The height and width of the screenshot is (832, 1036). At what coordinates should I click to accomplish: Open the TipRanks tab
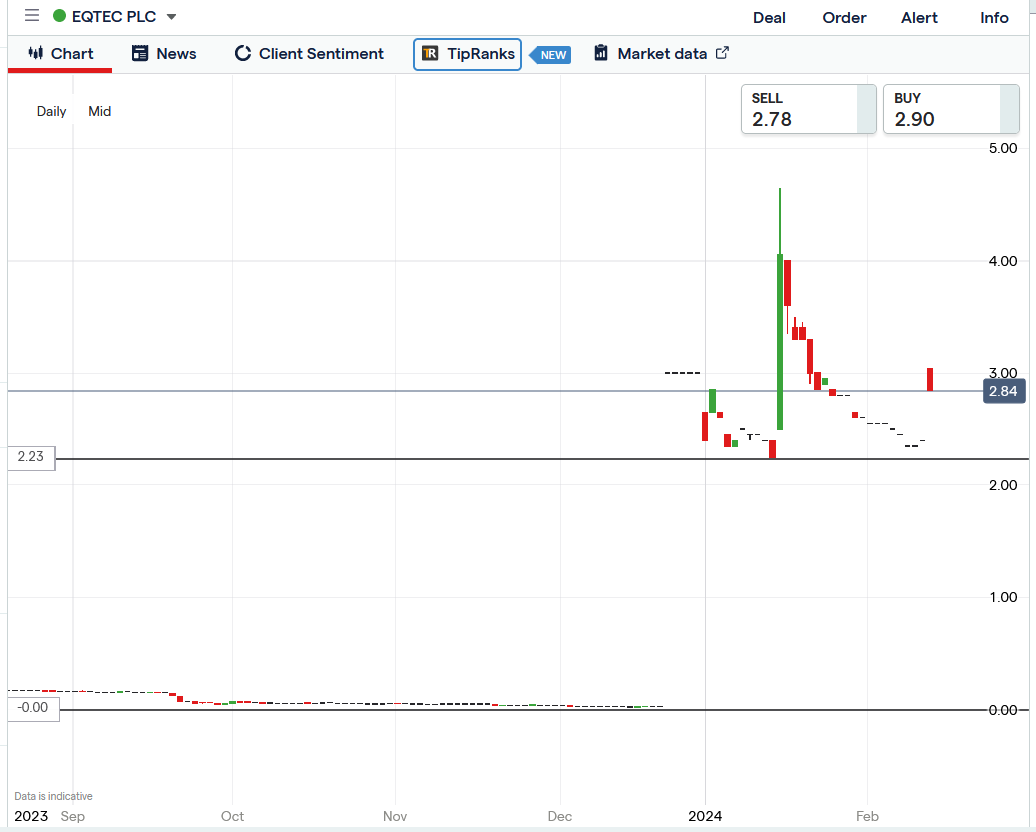point(467,54)
